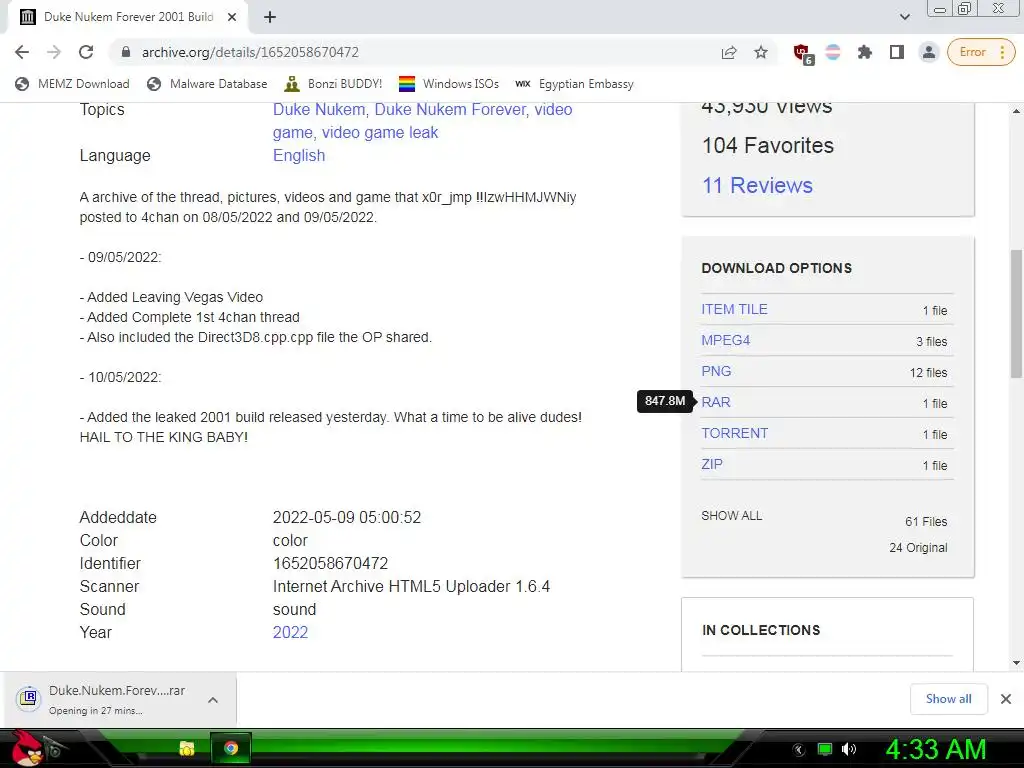Open tab search dropdown arrow
1024x768 pixels.
click(x=904, y=17)
